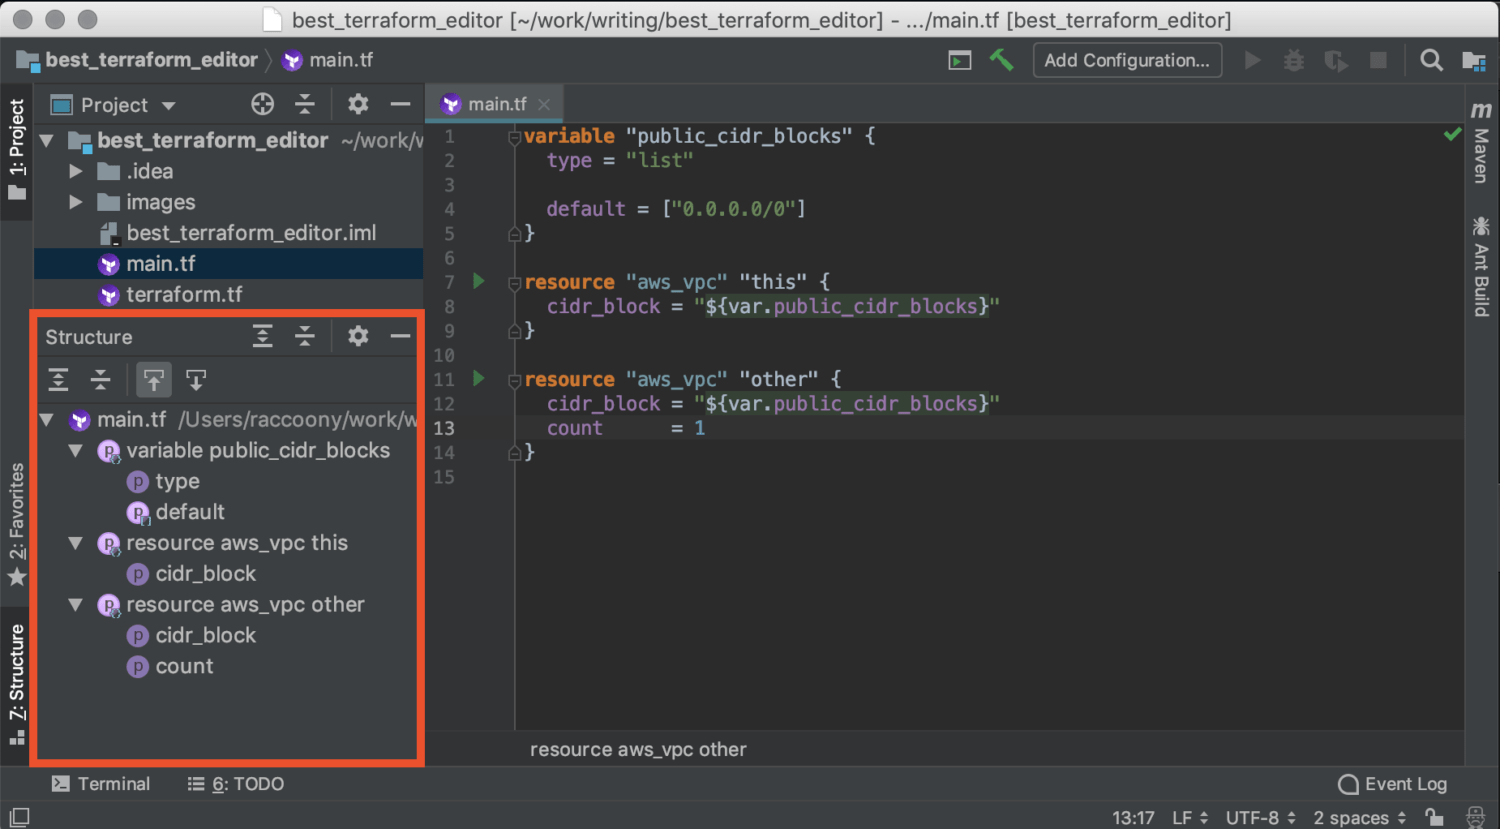Click main.tf breadcrumb in navigation bar
The image size is (1500, 829).
pyautogui.click(x=327, y=60)
